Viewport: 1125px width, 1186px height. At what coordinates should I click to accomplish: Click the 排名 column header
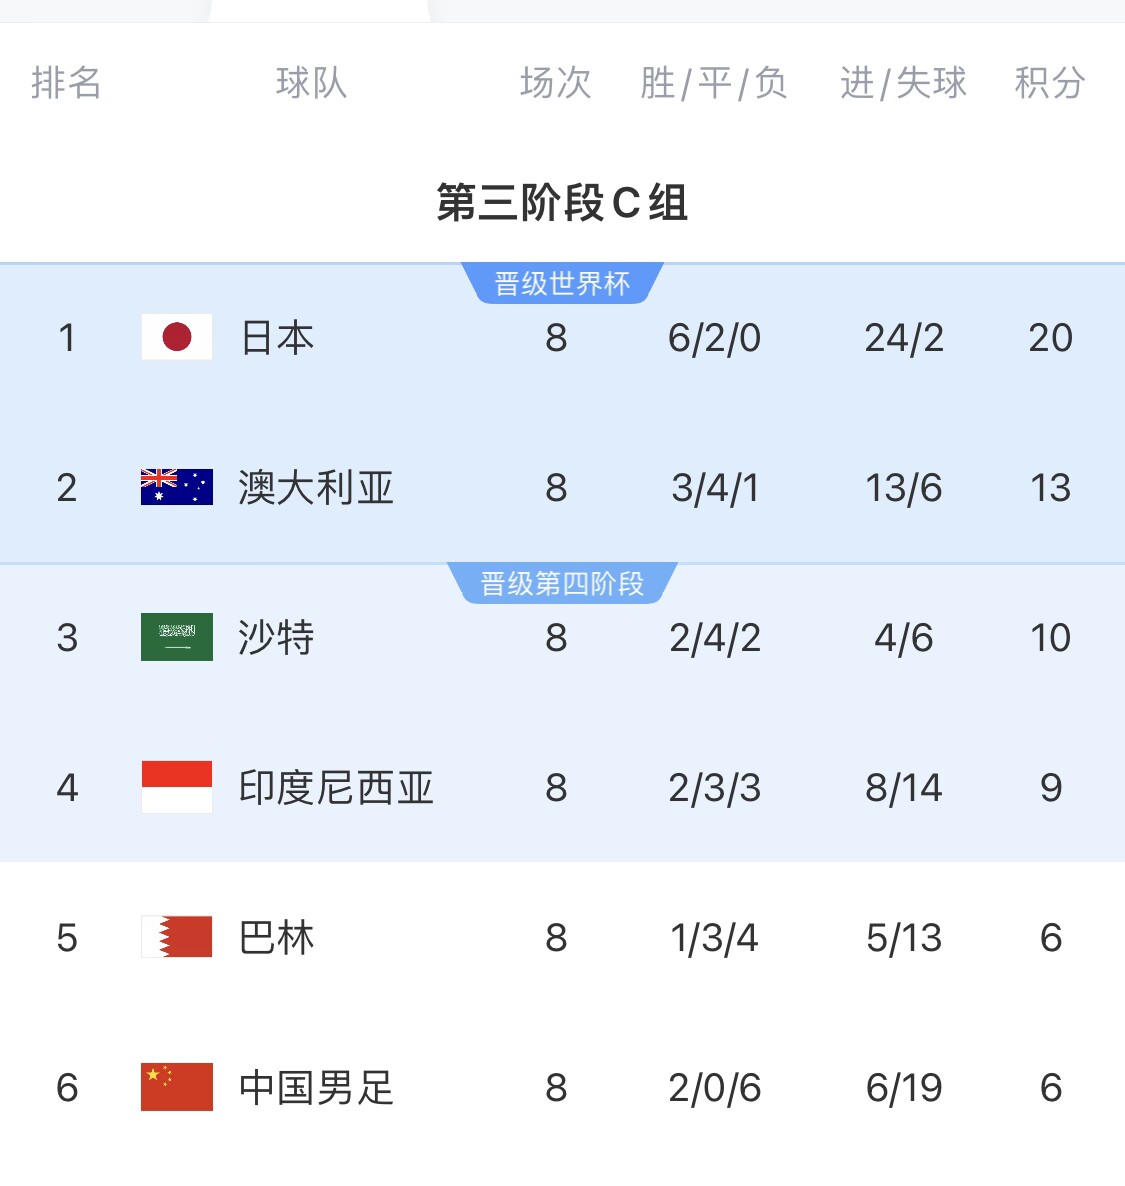(66, 83)
